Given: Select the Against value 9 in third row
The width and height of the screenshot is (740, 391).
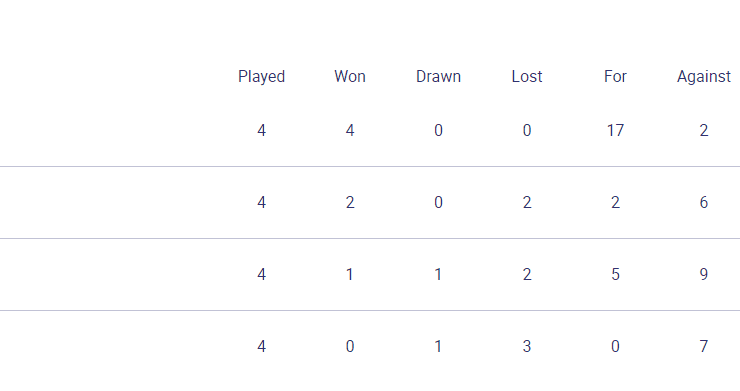Looking at the screenshot, I should 704,274.
